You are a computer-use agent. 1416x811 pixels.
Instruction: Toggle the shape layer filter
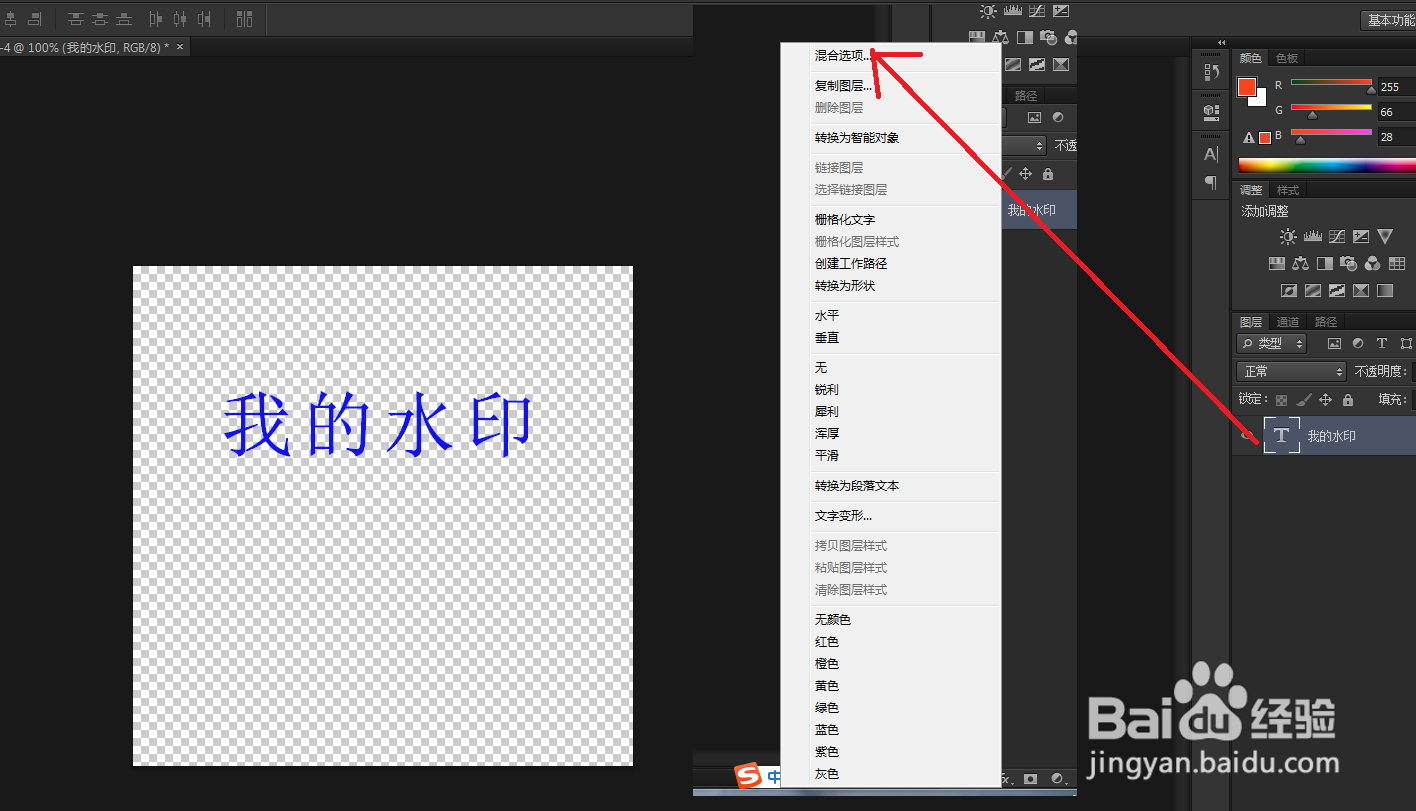tap(1406, 343)
